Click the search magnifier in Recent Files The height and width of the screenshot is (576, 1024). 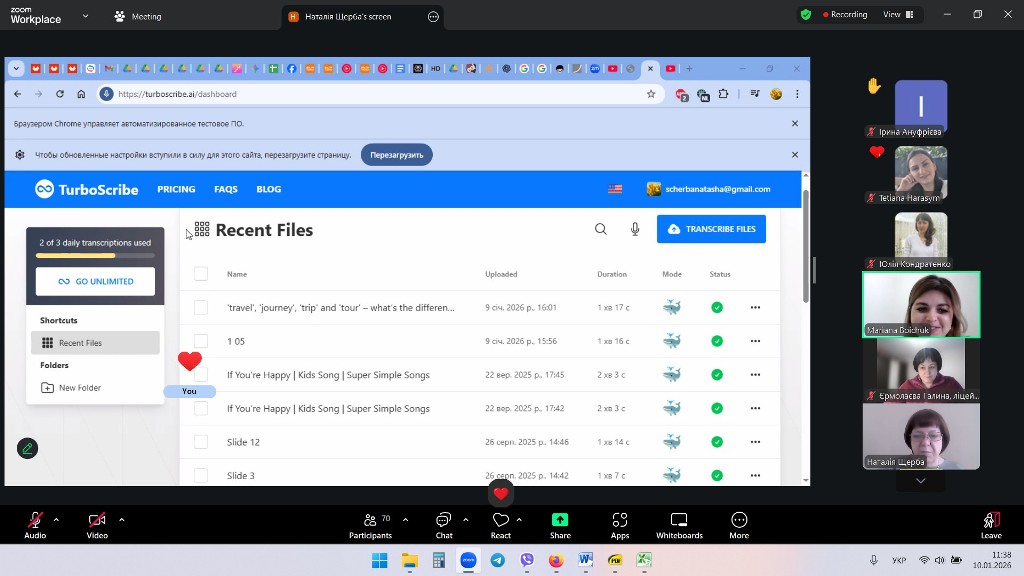pyautogui.click(x=601, y=229)
